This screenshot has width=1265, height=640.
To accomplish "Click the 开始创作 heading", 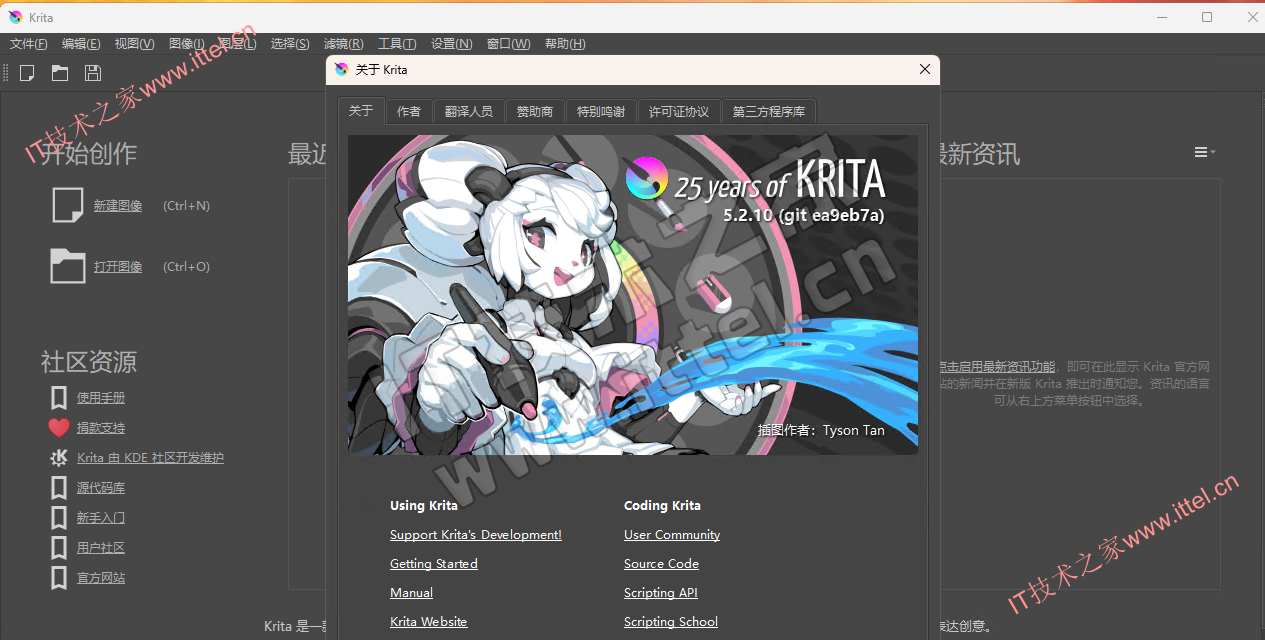I will [x=89, y=154].
